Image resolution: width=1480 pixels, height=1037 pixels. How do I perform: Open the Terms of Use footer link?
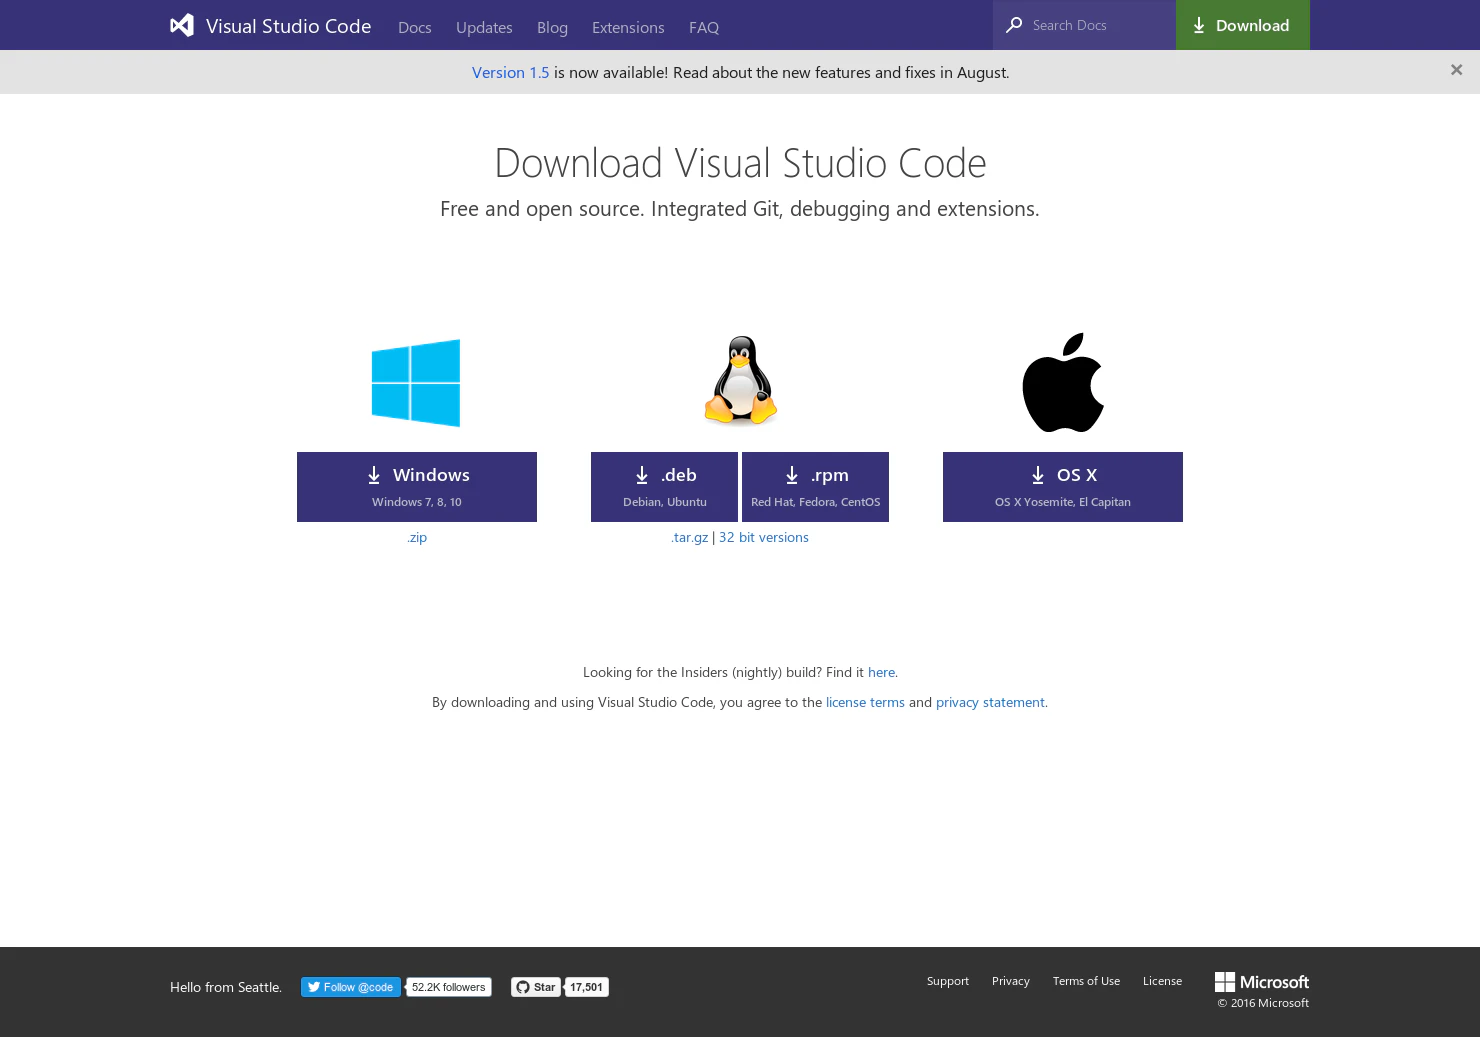click(x=1086, y=981)
